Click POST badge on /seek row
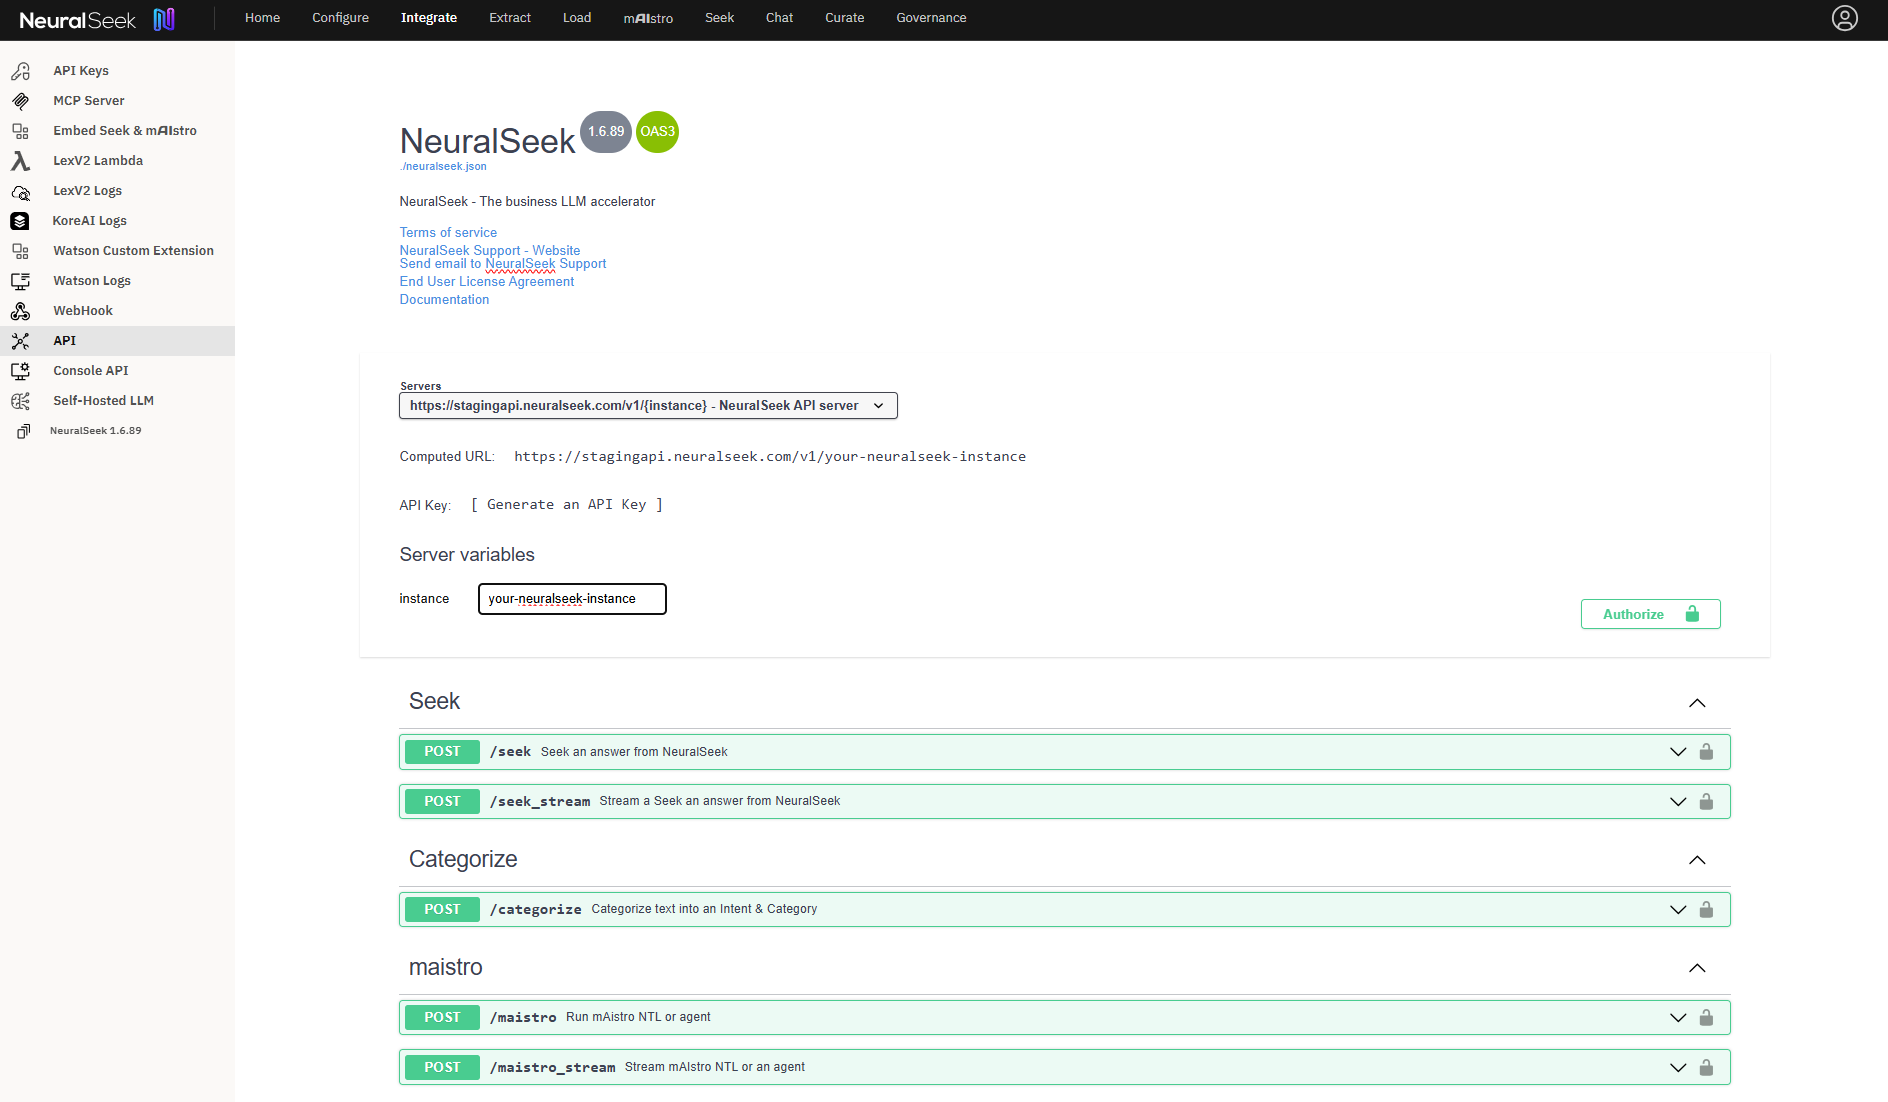Screen dimensions: 1888x1102 click(442, 752)
